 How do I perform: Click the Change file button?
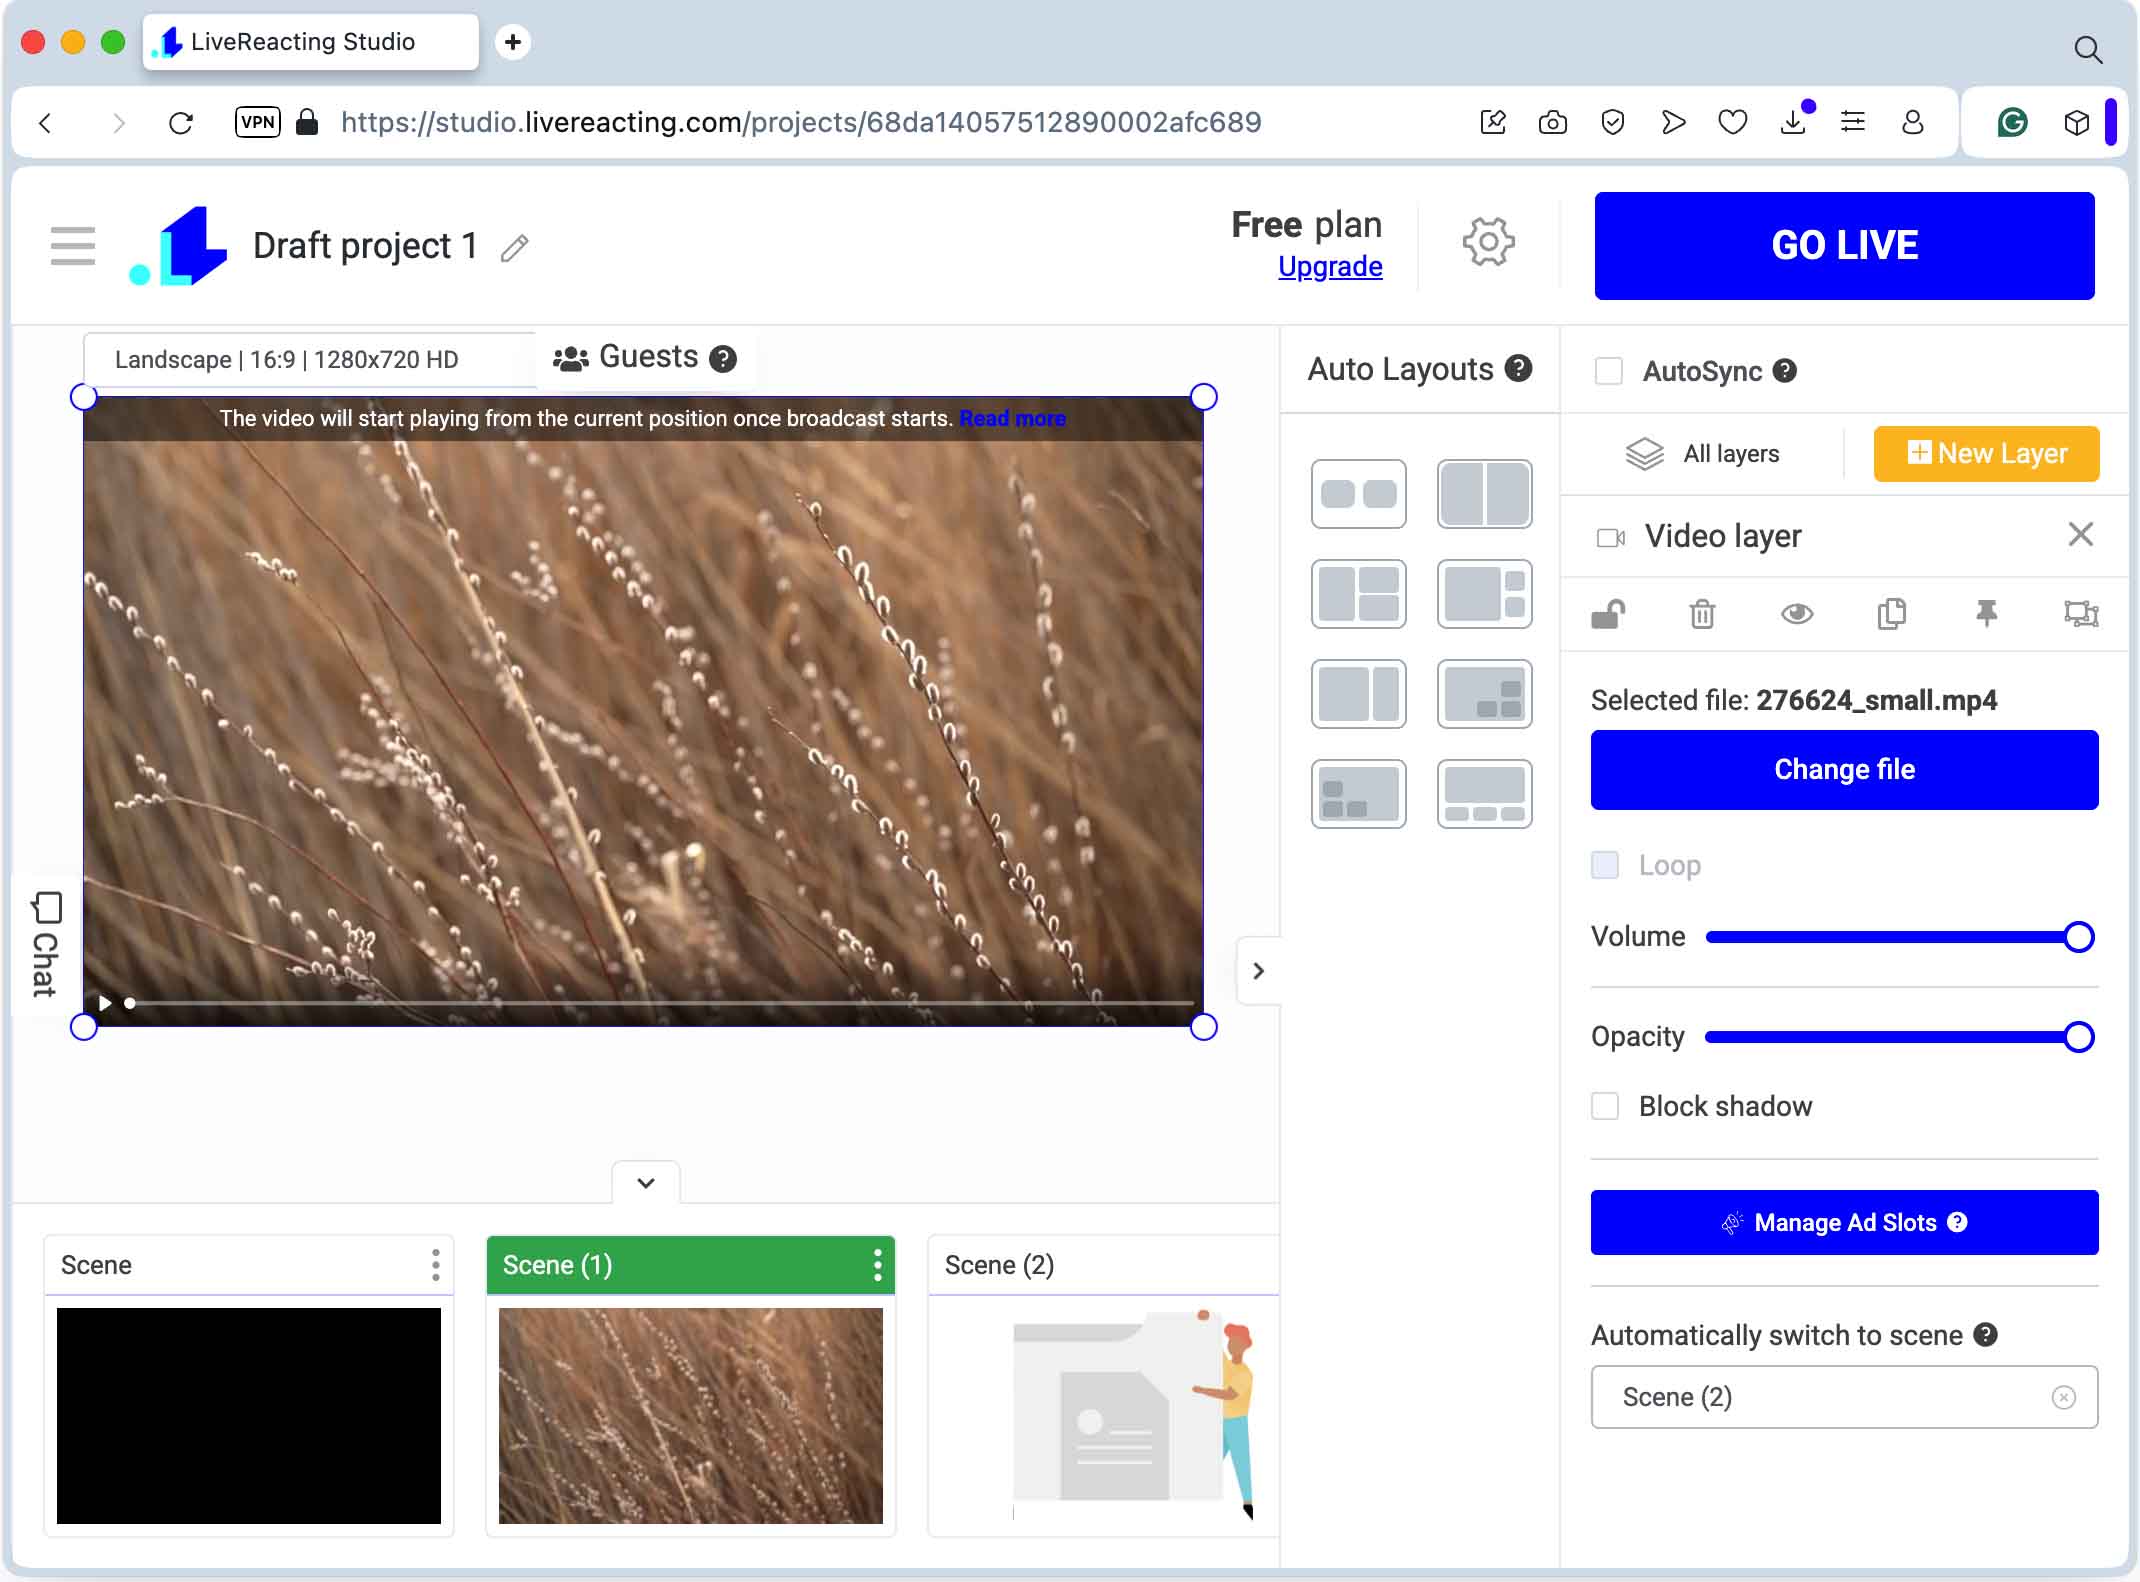[1844, 770]
